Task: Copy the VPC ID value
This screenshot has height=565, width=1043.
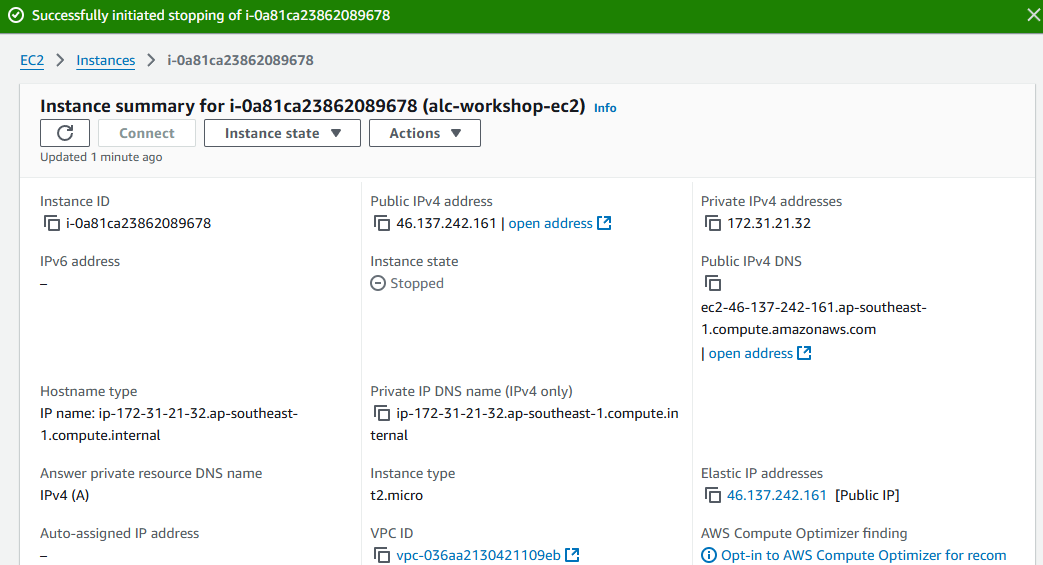Action: [x=382, y=556]
